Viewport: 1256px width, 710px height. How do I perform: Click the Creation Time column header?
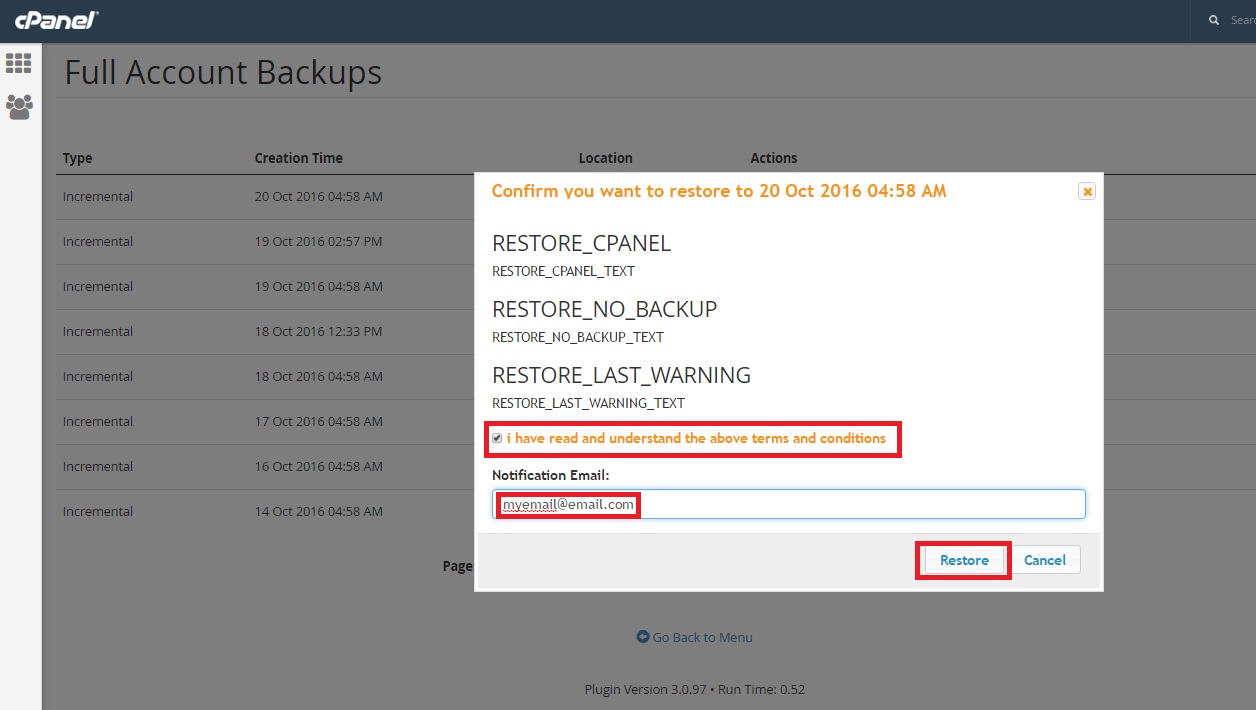coord(298,158)
